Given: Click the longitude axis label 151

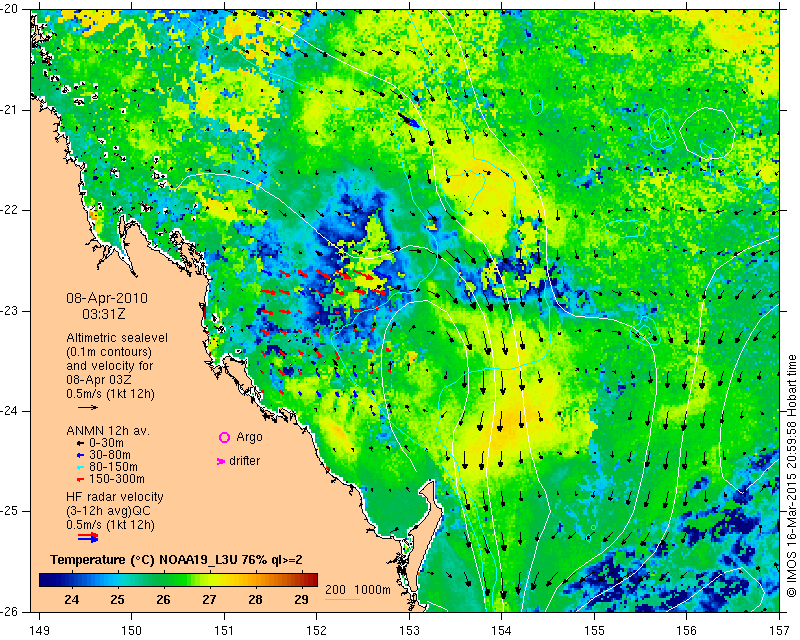Looking at the screenshot, I should tap(224, 631).
